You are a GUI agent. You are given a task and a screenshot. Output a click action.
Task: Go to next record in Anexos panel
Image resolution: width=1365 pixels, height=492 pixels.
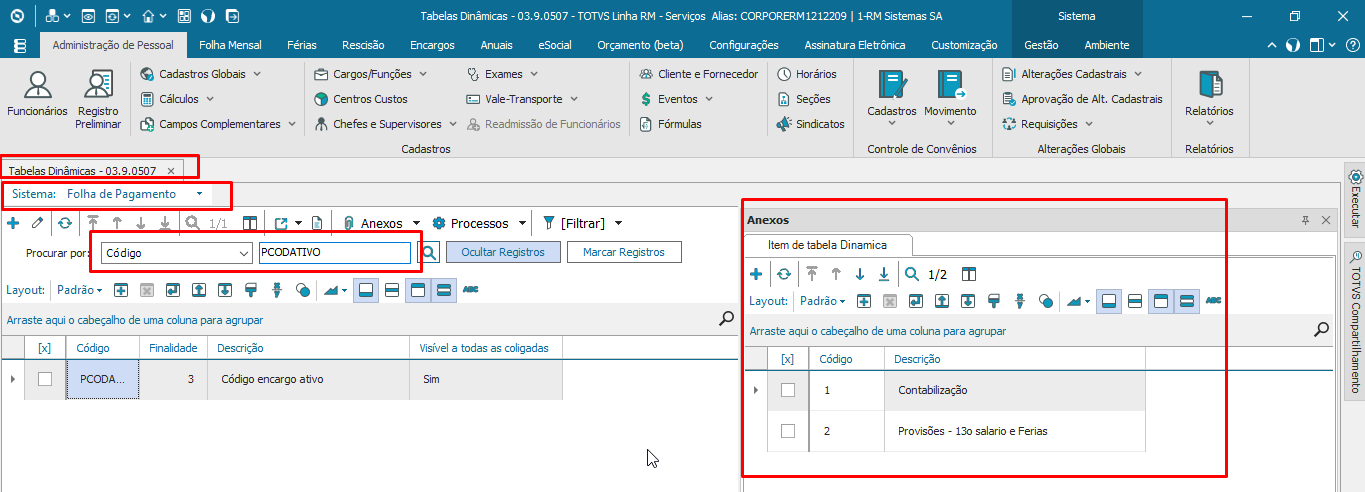click(x=860, y=274)
